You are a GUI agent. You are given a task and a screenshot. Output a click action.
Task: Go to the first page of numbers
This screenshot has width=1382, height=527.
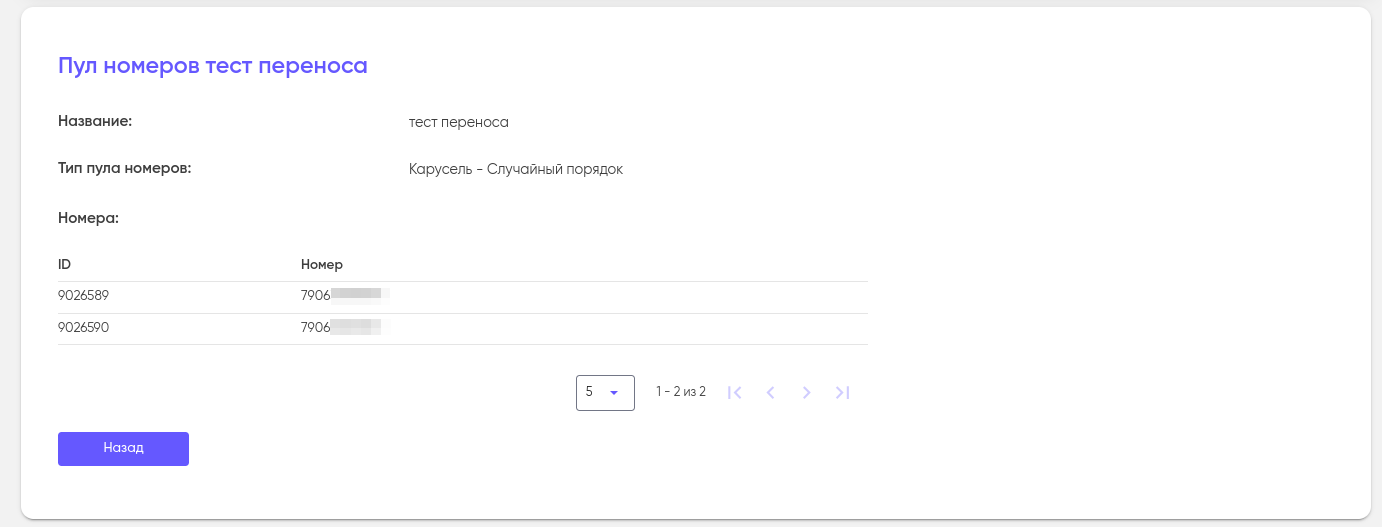coord(735,393)
